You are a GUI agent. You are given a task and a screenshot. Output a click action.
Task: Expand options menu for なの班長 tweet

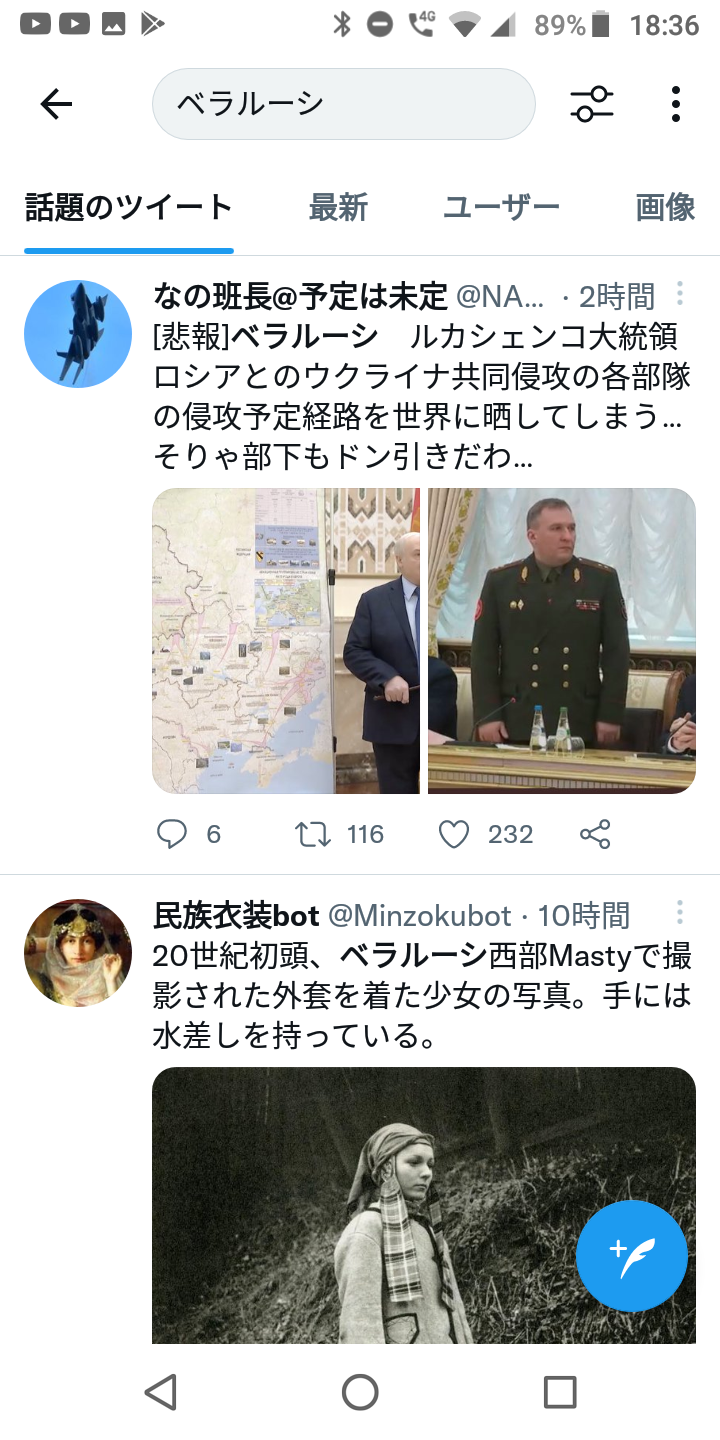[680, 294]
